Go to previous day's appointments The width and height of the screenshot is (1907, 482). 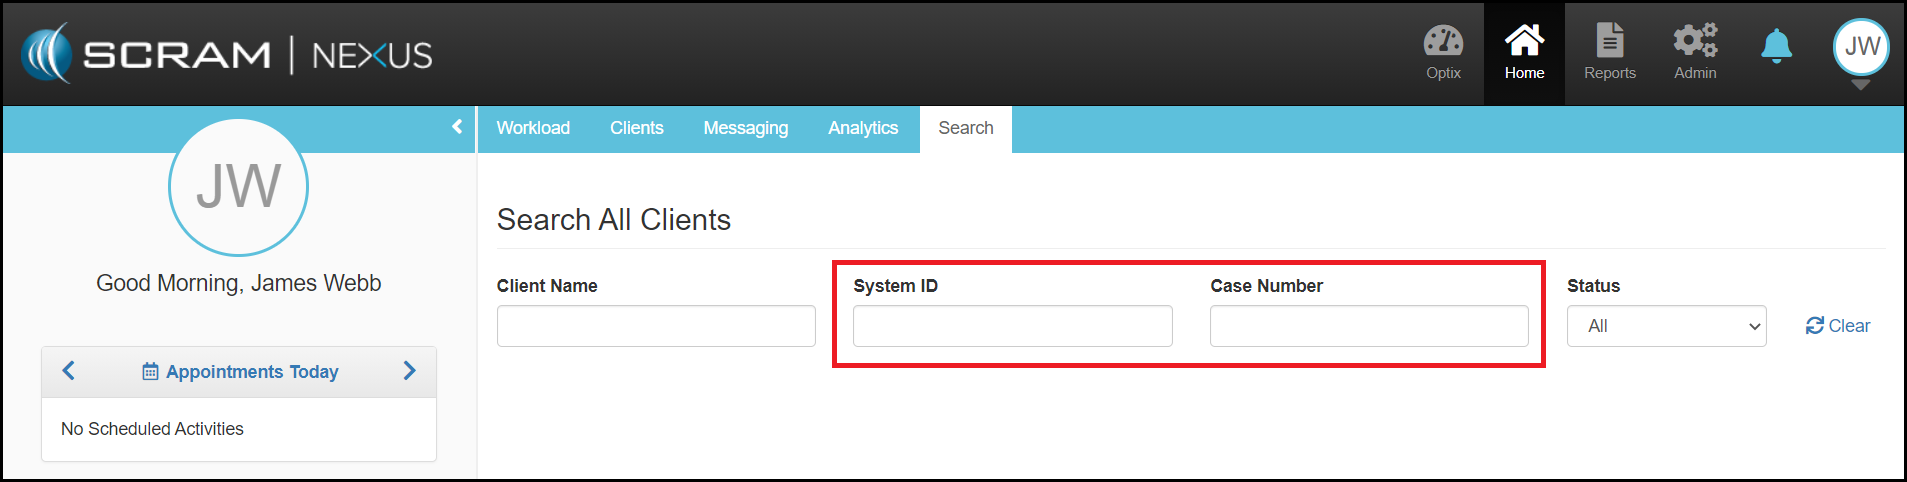pyautogui.click(x=68, y=371)
